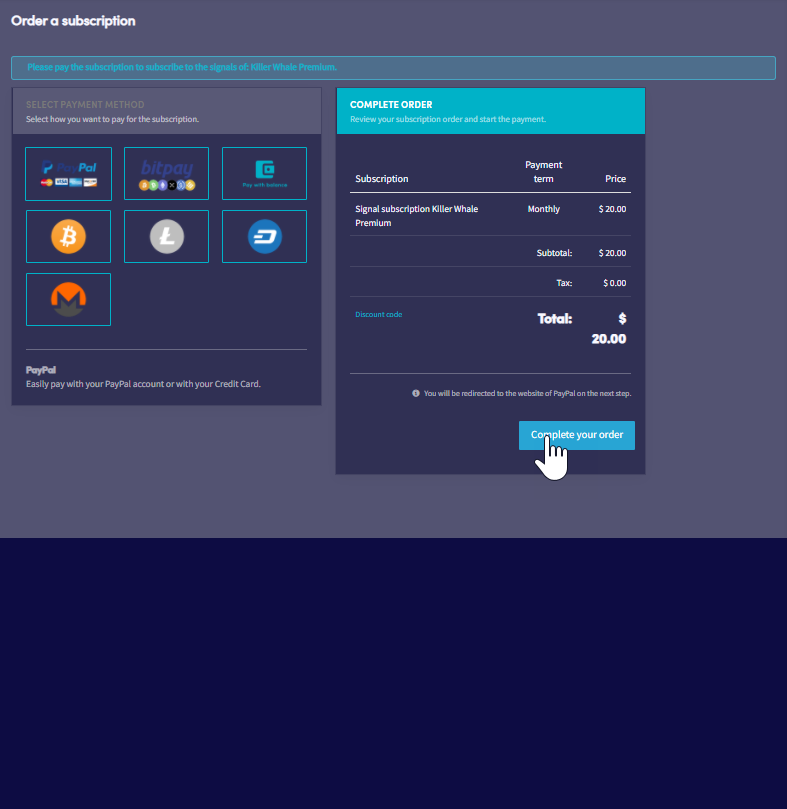The width and height of the screenshot is (787, 809).
Task: Click the Subscription column header
Action: click(381, 179)
